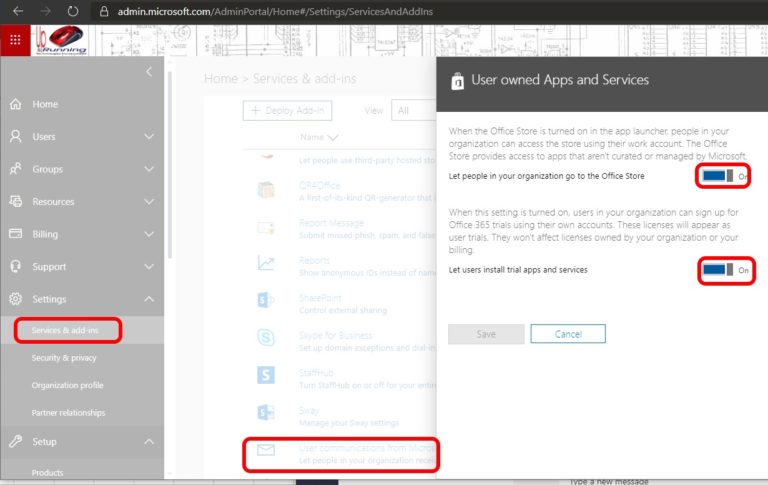Click the Deploy Add-In button
Screen dimensions: 768x485
[x=288, y=111]
